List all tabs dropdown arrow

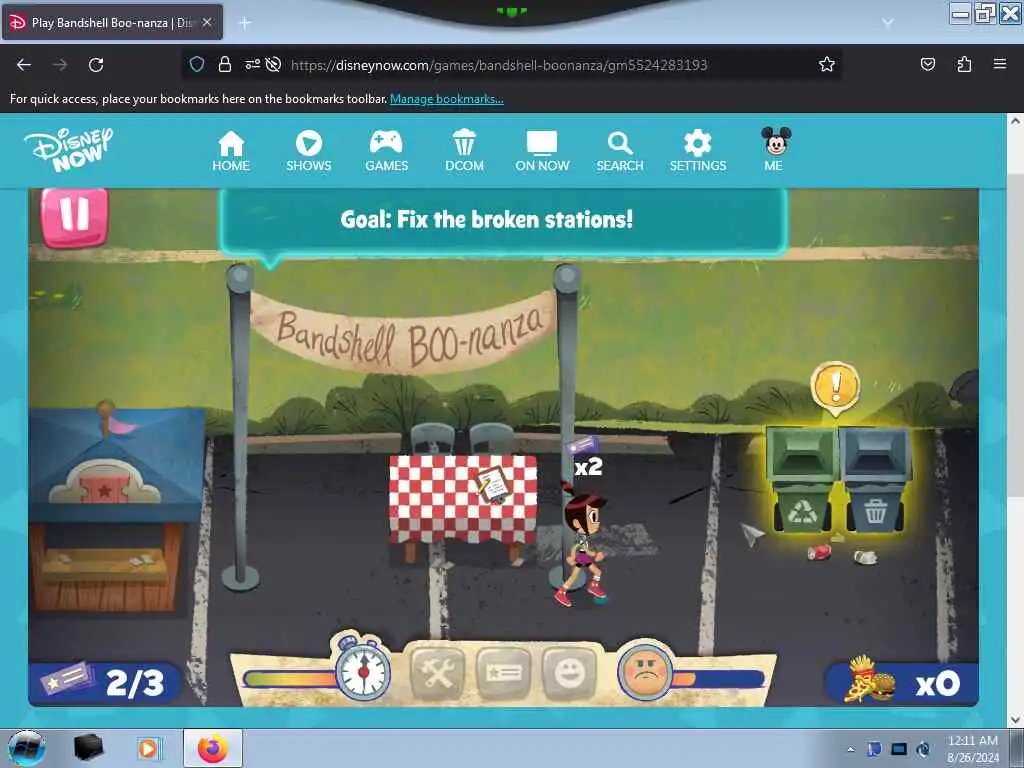point(888,22)
